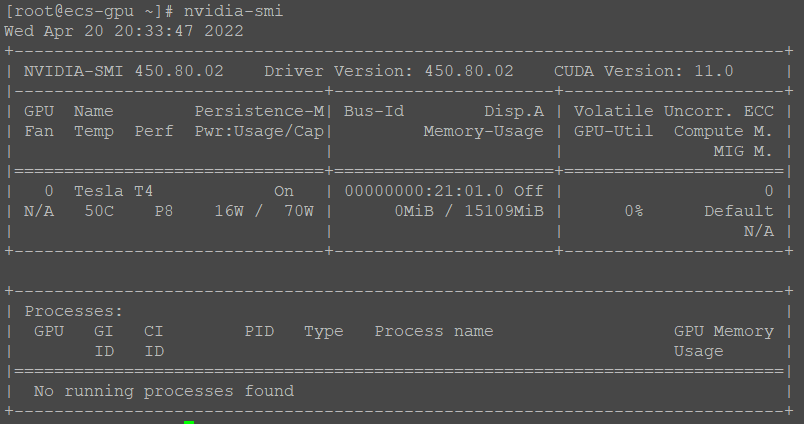Click the timestamp Wed Apr 20 20:33:47 2022
Screen dimensions: 804x424
(124, 30)
